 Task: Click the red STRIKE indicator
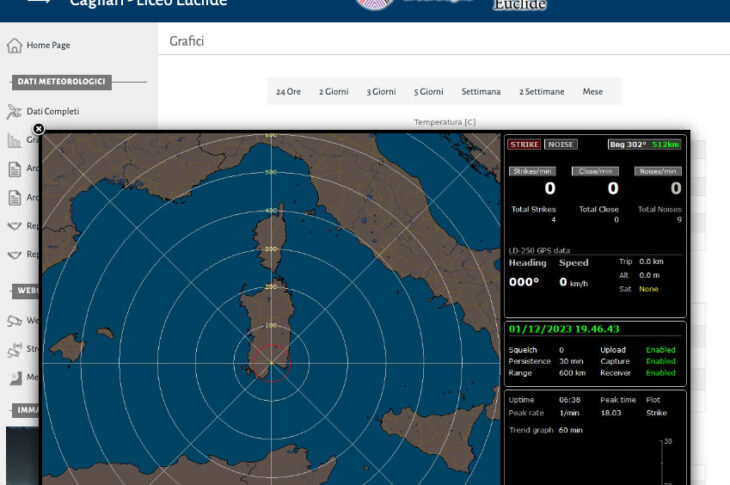tap(524, 144)
